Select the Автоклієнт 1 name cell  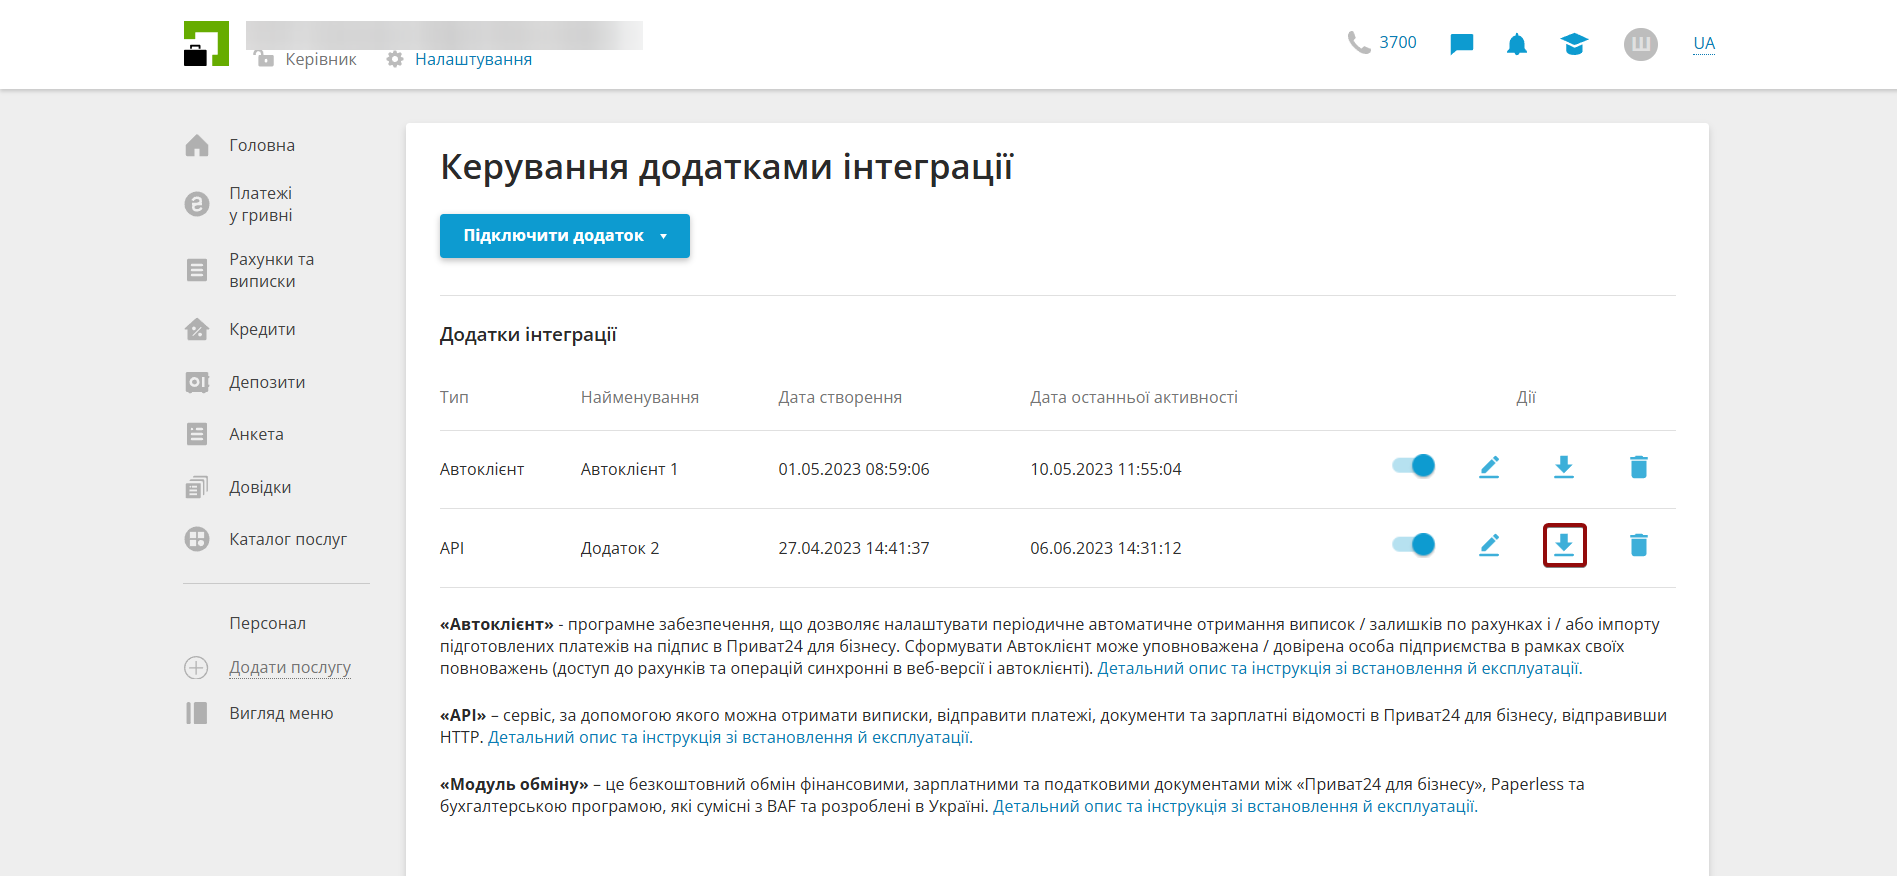629,469
